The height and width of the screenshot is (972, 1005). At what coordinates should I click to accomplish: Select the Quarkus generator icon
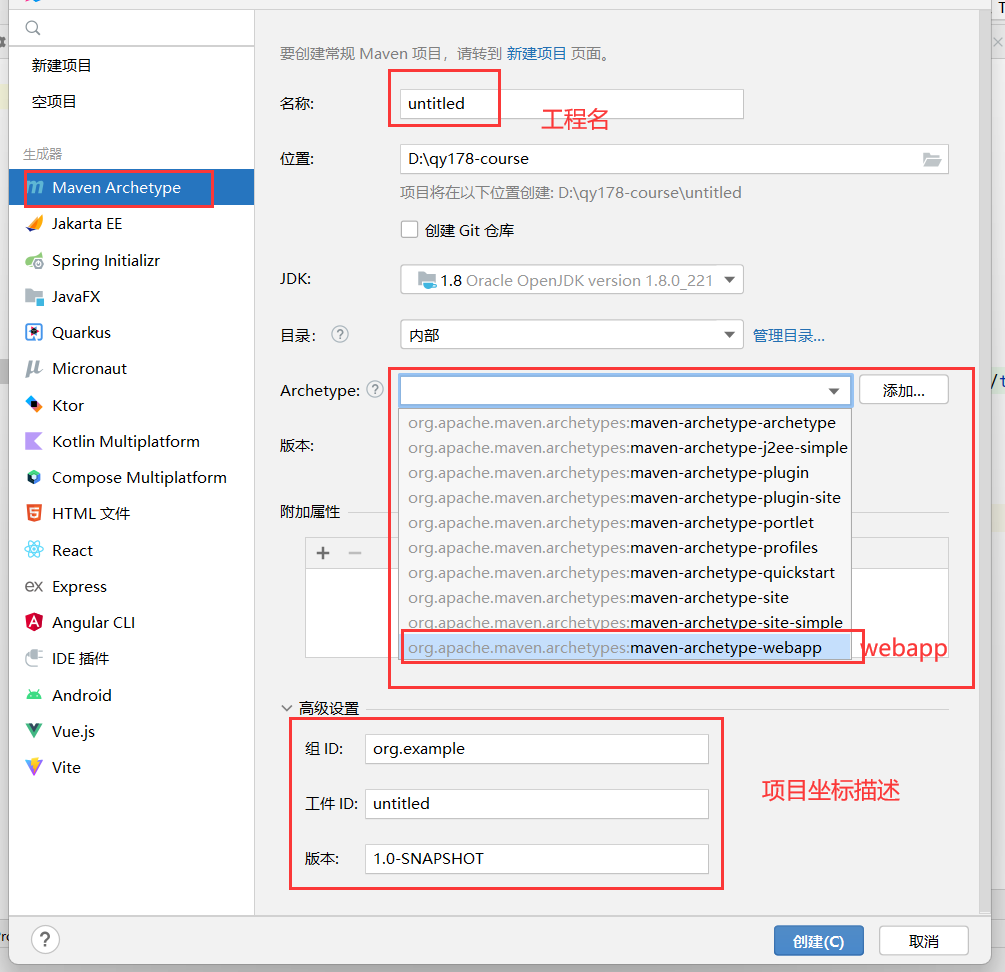pyautogui.click(x=34, y=333)
